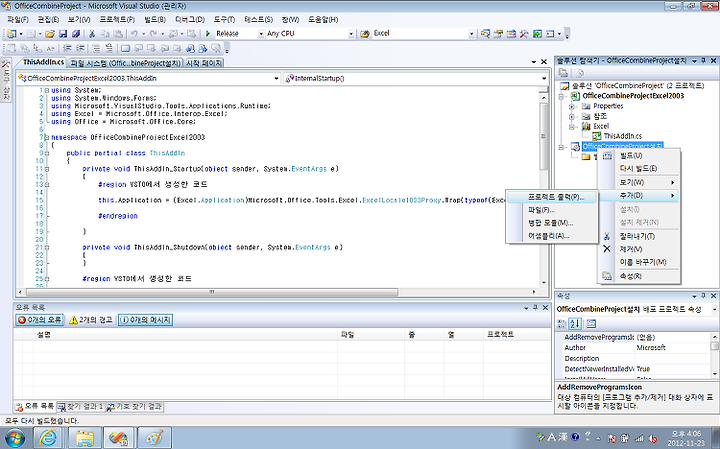Viewport: 720px width, 449px height.
Task: Select ThisAddIn.cs in Solution Explorer tree
Action: point(622,136)
